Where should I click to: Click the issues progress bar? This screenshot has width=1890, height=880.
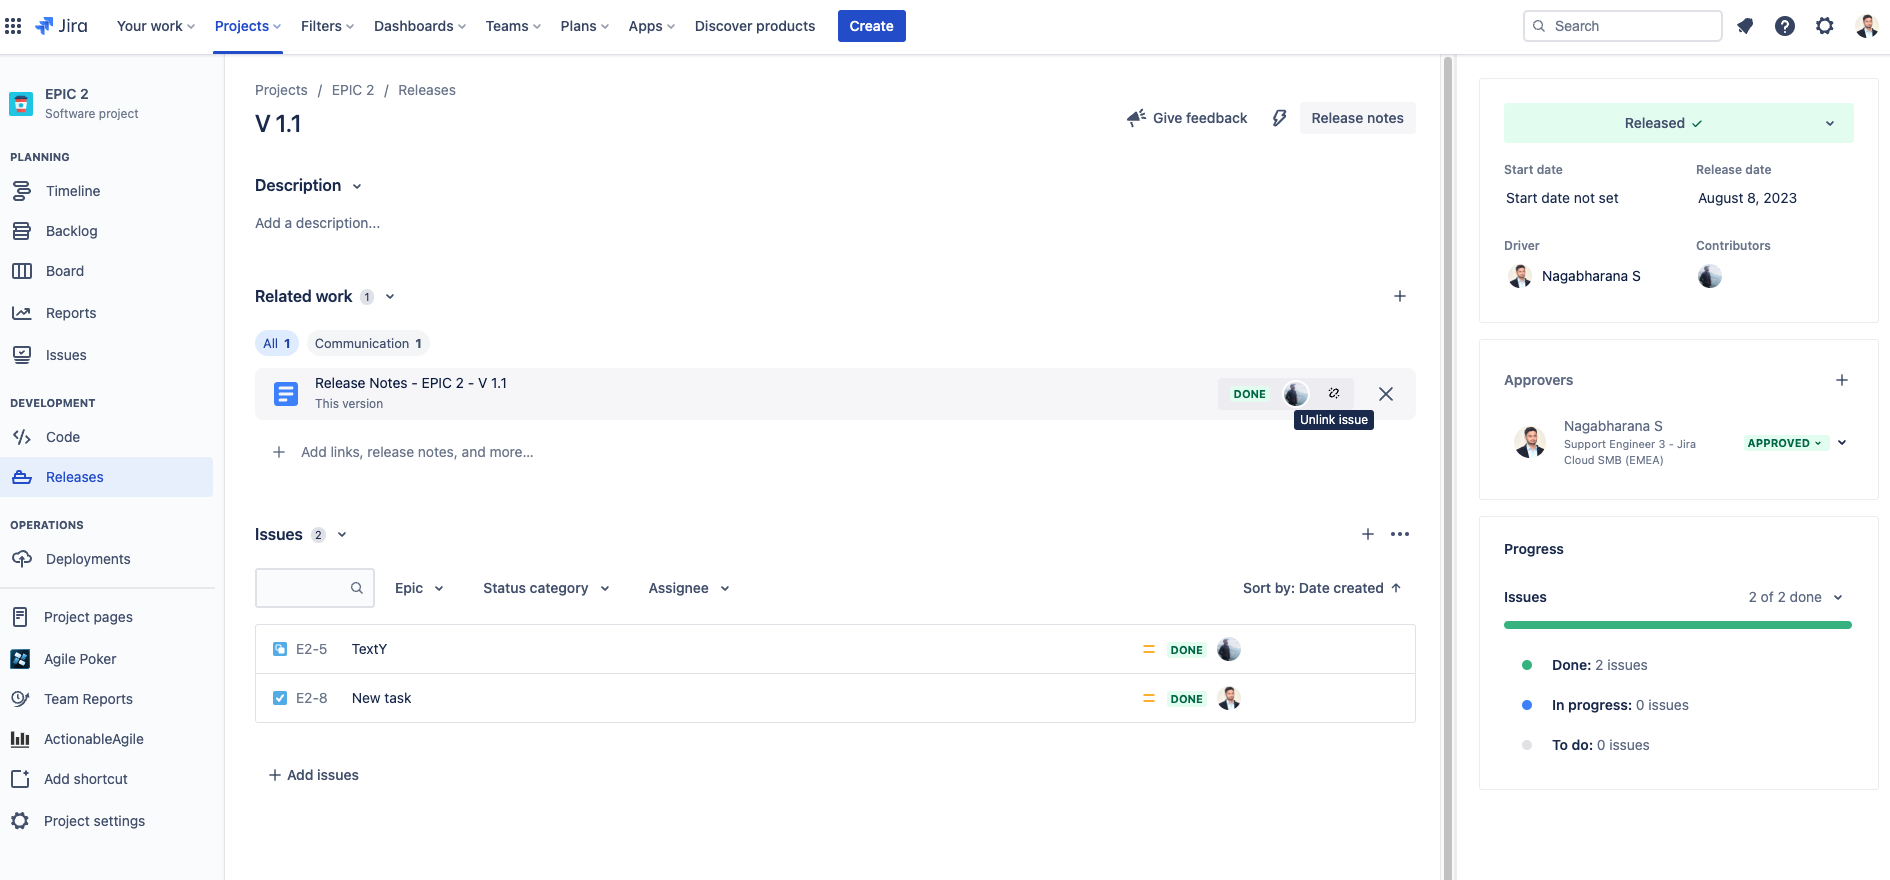[1678, 625]
